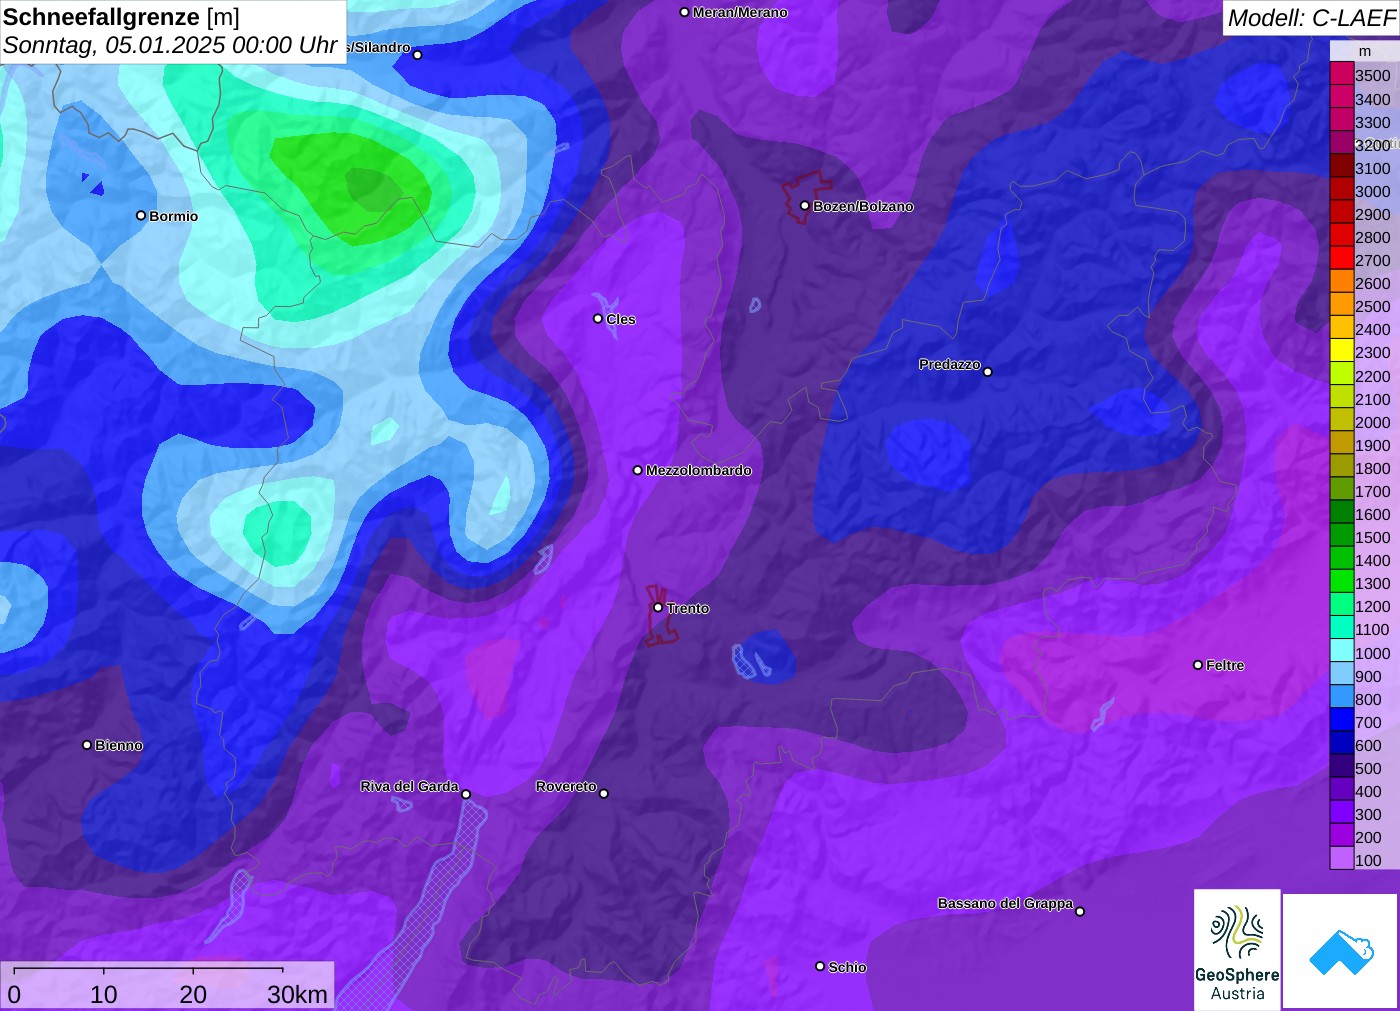Click the blue house and cloud logo

[1341, 951]
